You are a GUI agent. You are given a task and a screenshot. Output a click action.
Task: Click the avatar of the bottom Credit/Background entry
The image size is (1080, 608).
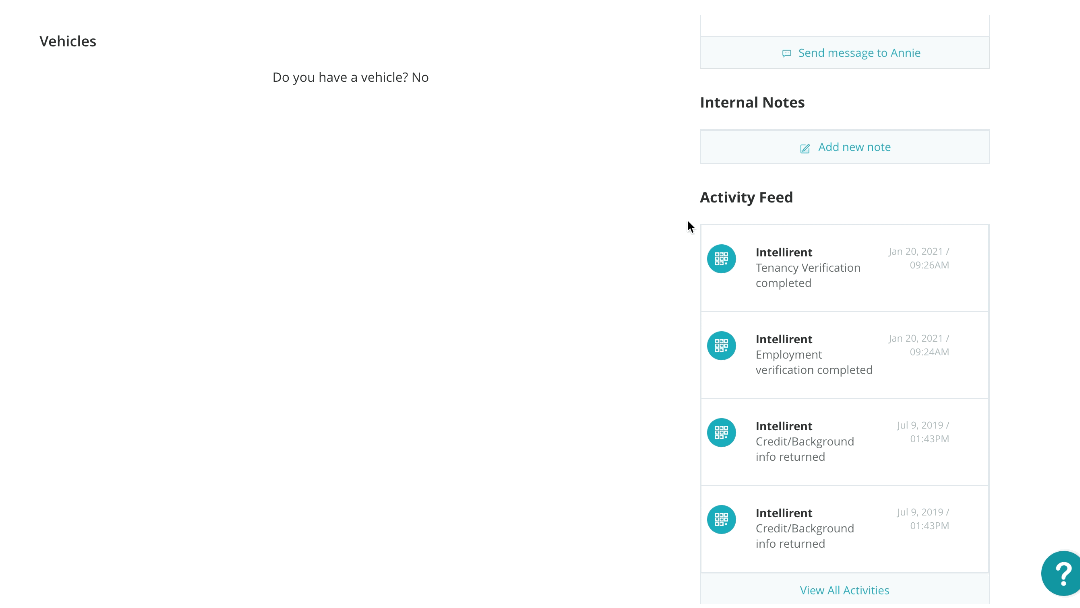click(721, 519)
